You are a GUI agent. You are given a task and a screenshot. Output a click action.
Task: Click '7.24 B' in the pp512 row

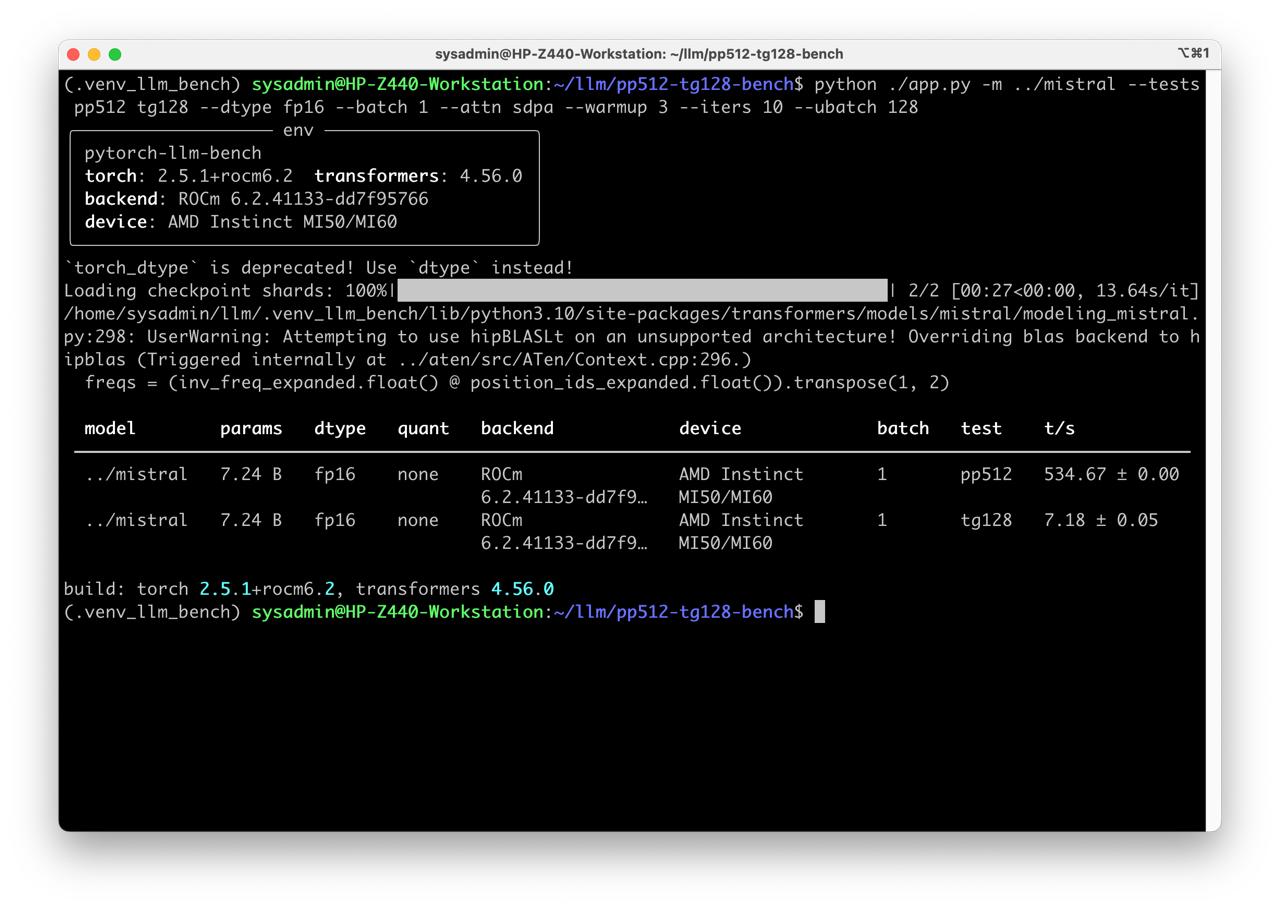coord(251,474)
